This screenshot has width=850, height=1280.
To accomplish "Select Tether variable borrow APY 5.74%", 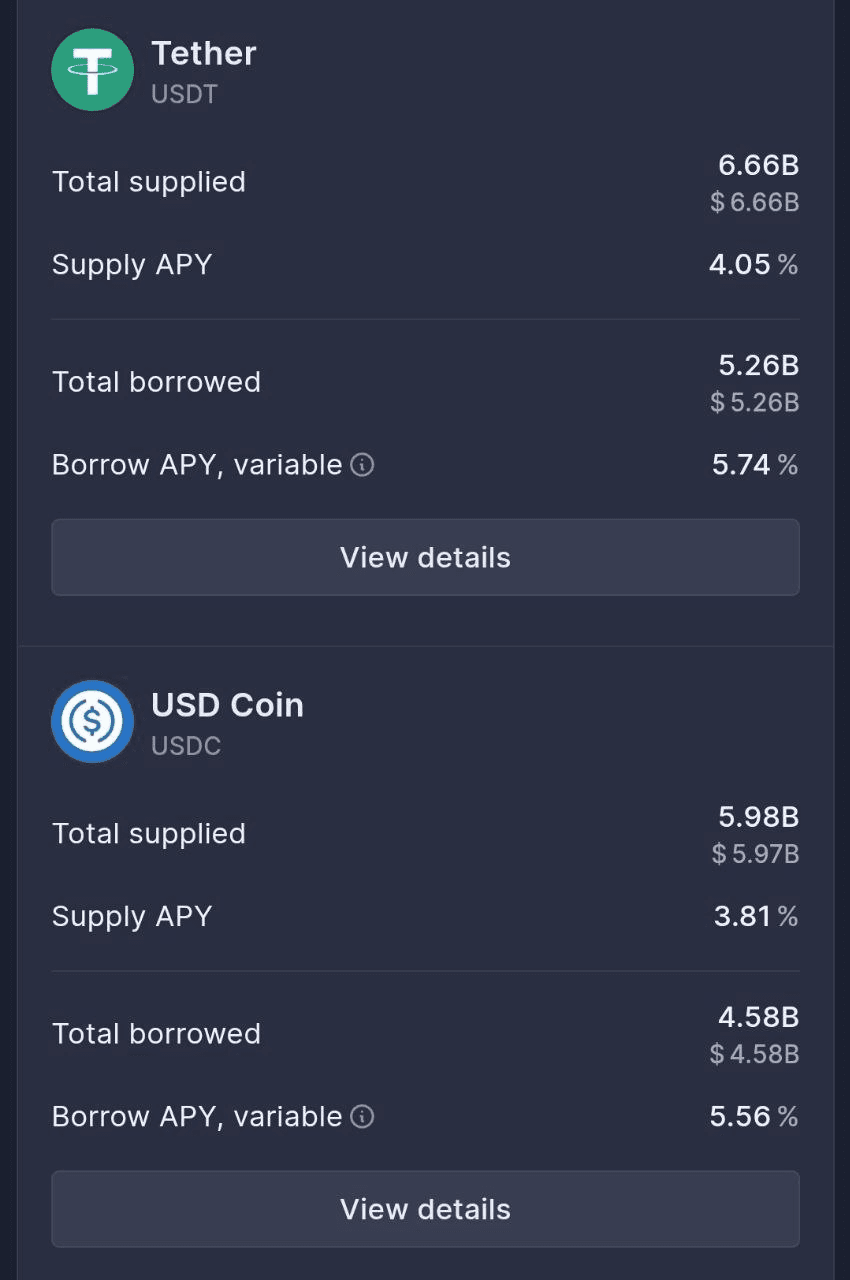I will pos(754,465).
